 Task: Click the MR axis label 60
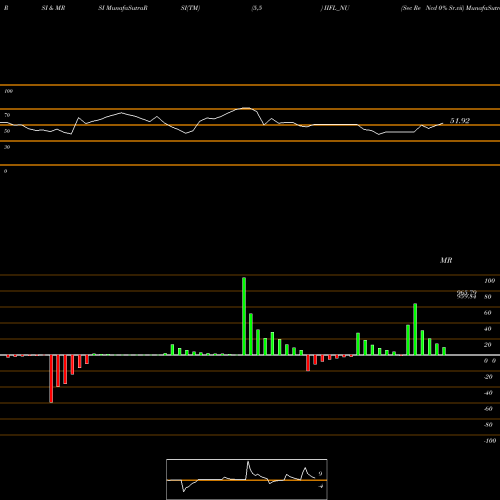[488, 313]
